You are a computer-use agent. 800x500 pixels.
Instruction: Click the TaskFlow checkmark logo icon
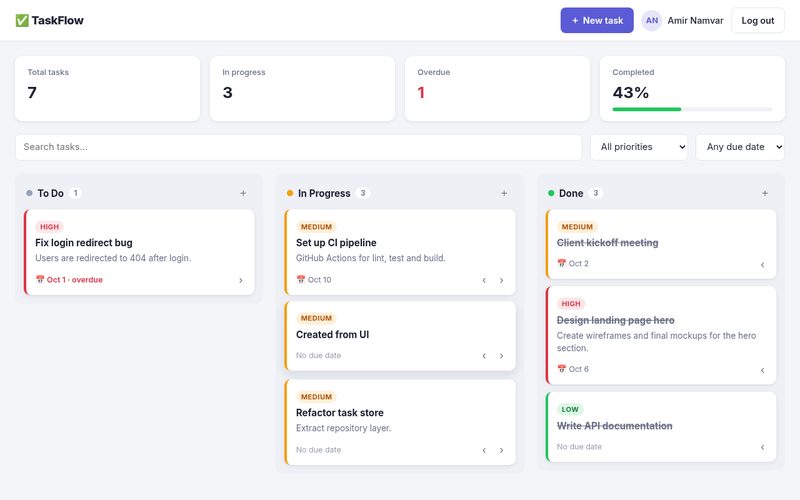point(22,20)
